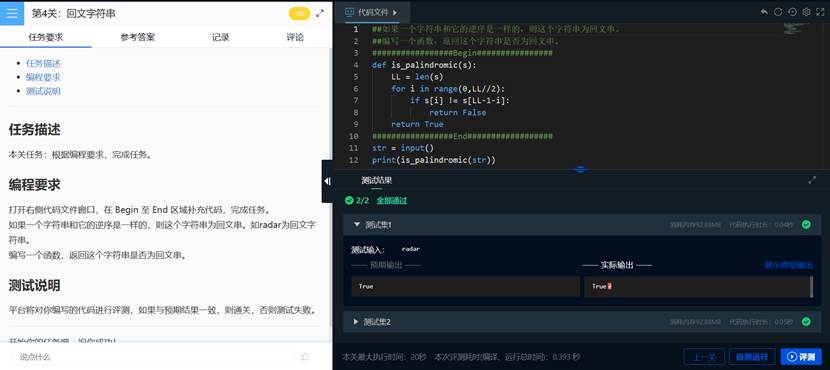Click the restore history icon in the editor toolbar
830x370 pixels.
(792, 12)
